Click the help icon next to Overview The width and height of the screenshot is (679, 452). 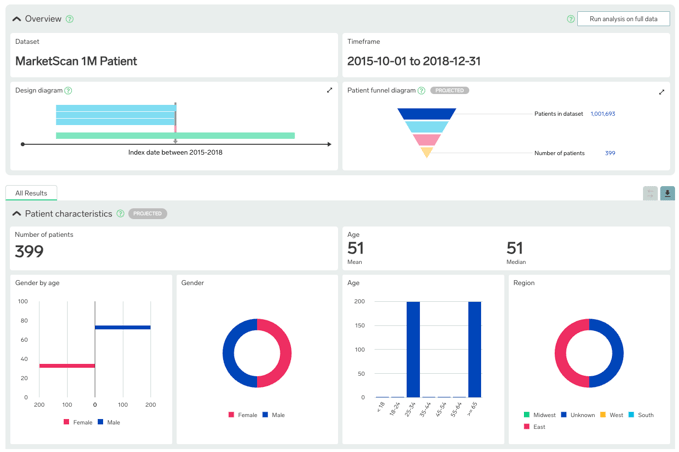click(x=69, y=19)
